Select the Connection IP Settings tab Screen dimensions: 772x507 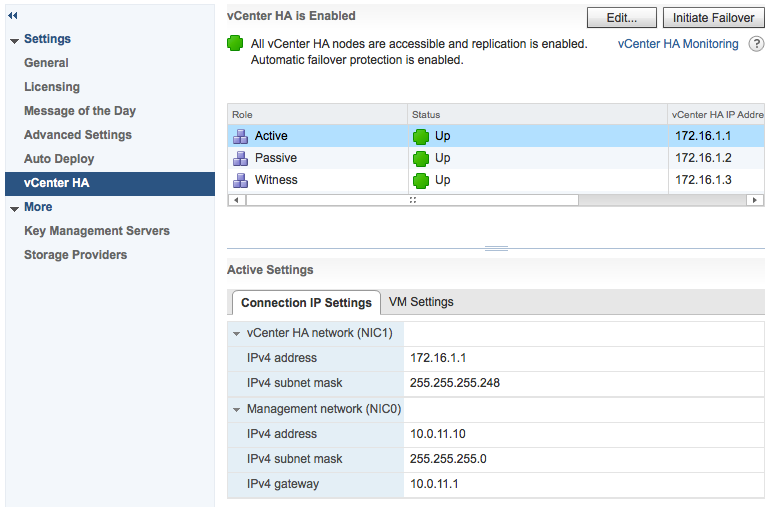pyautogui.click(x=306, y=303)
